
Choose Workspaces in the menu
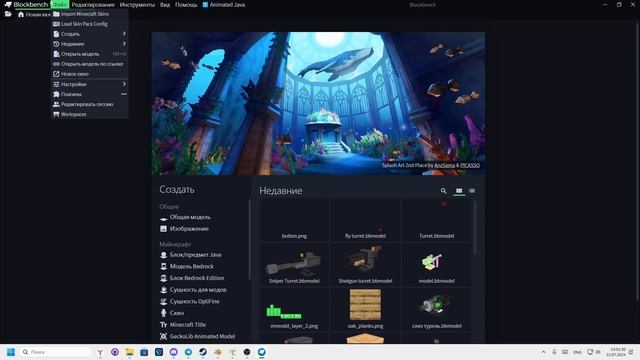[x=90, y=114]
